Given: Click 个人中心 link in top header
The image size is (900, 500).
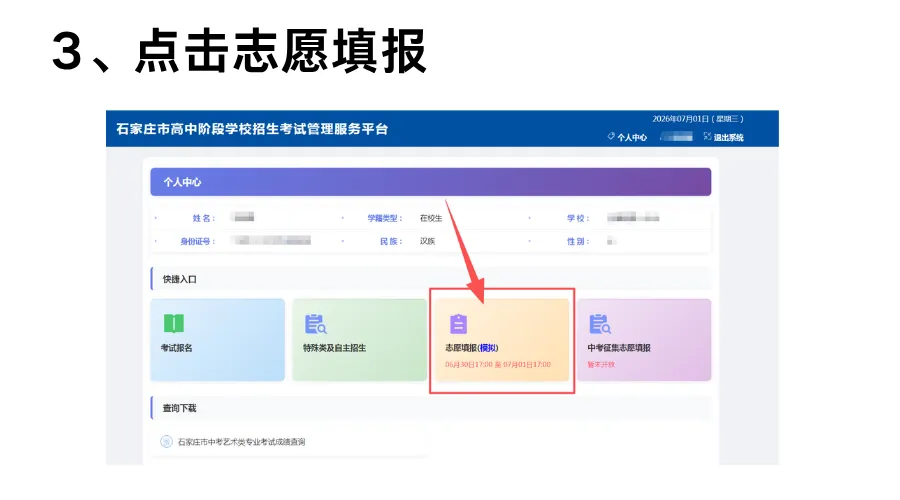Looking at the screenshot, I should point(632,138).
